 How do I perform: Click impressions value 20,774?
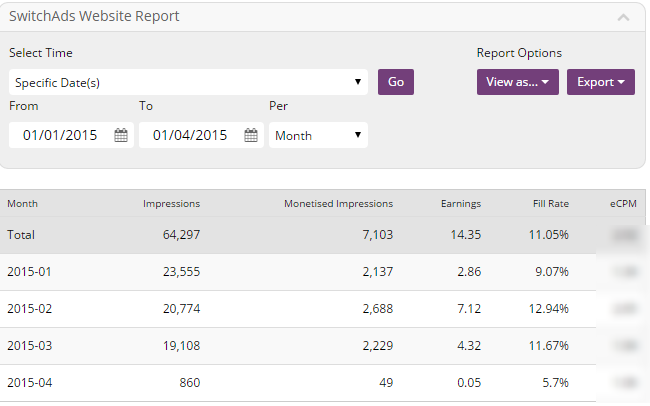tap(181, 309)
